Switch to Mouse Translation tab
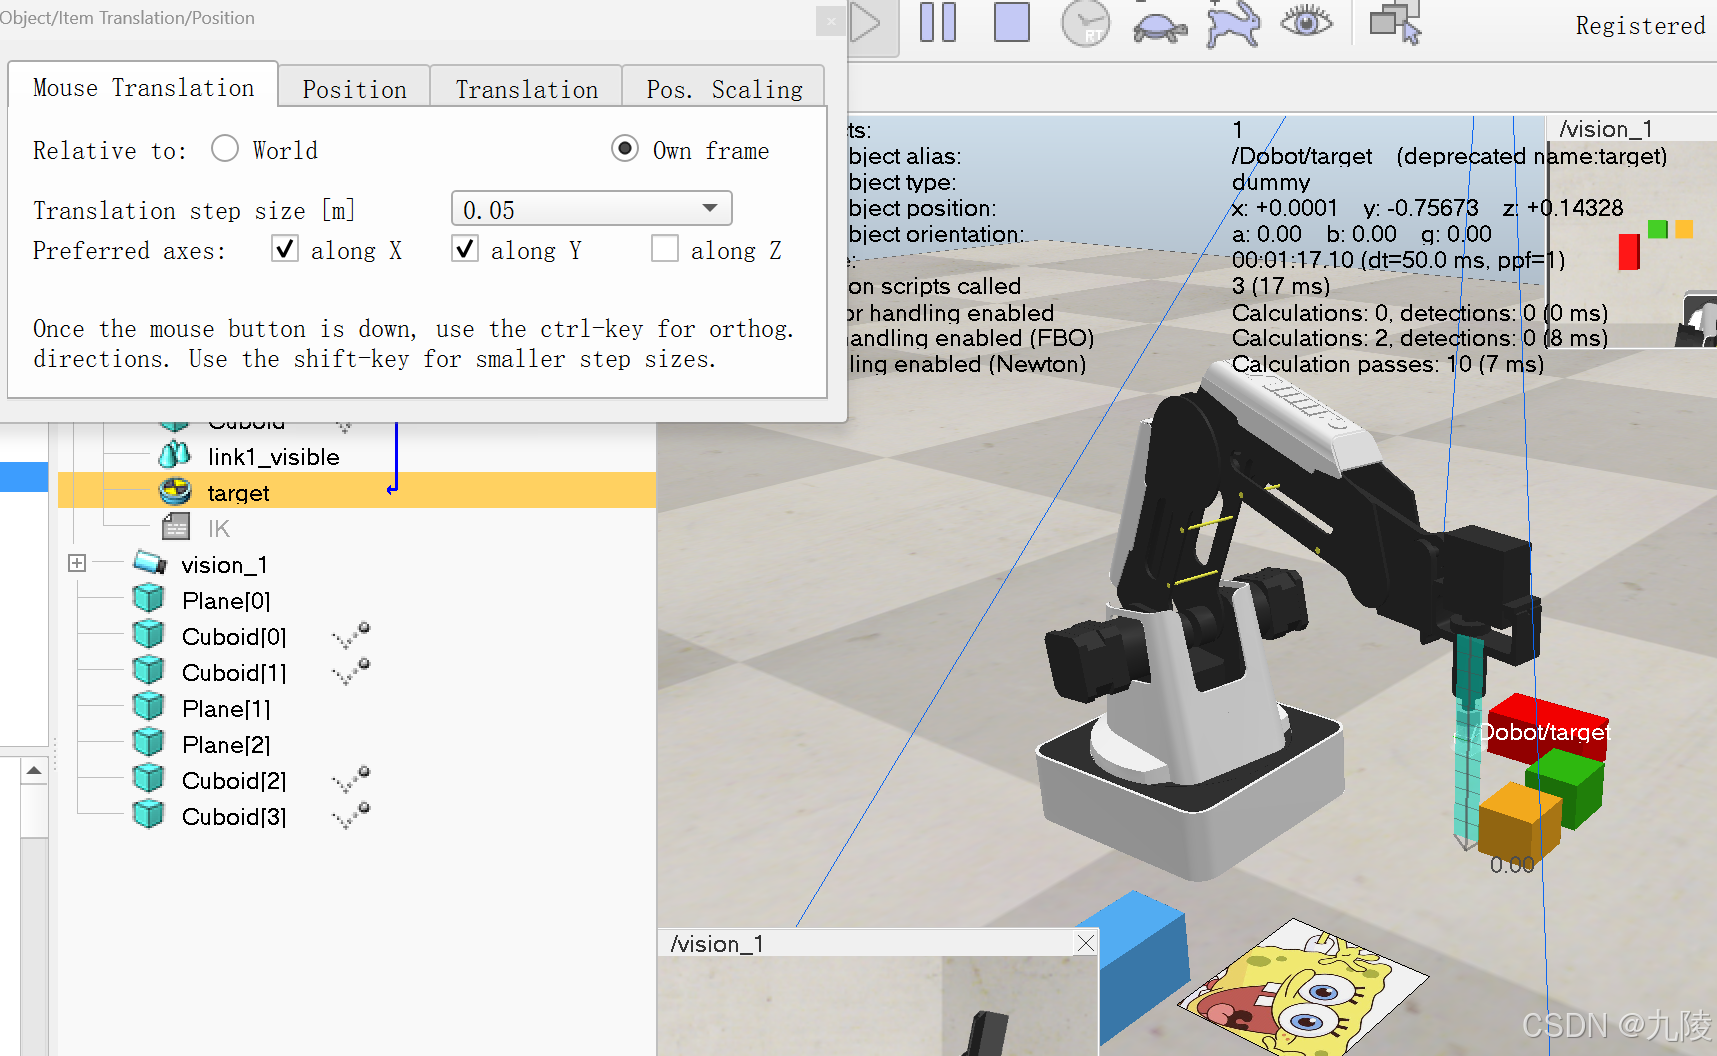The width and height of the screenshot is (1717, 1056). coord(143,88)
